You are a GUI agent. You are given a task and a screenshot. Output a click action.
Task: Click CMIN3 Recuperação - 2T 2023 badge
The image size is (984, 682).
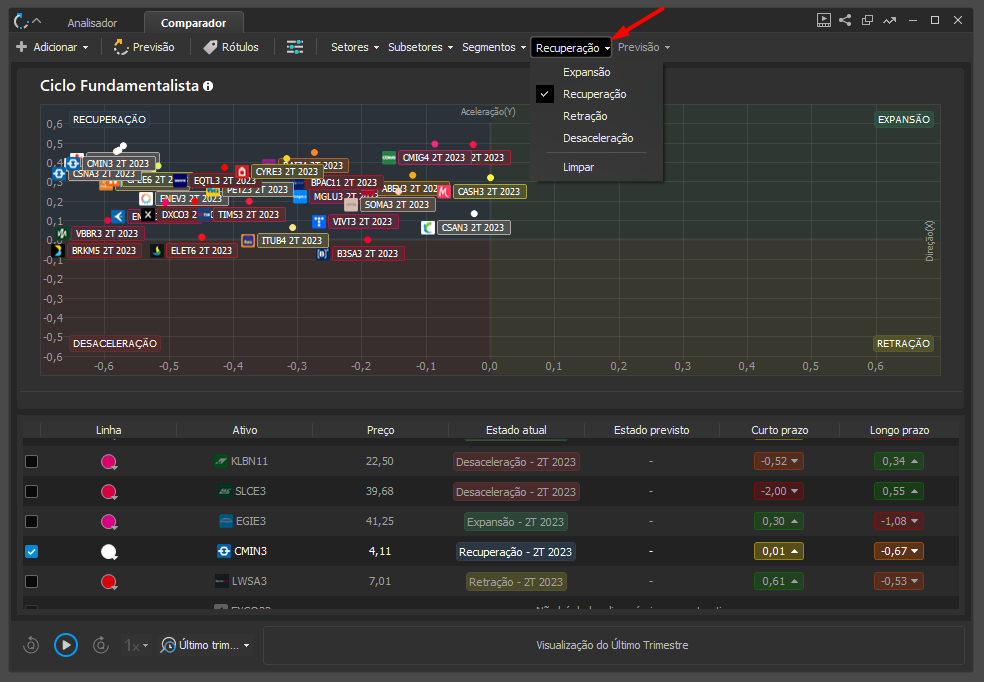[516, 551]
